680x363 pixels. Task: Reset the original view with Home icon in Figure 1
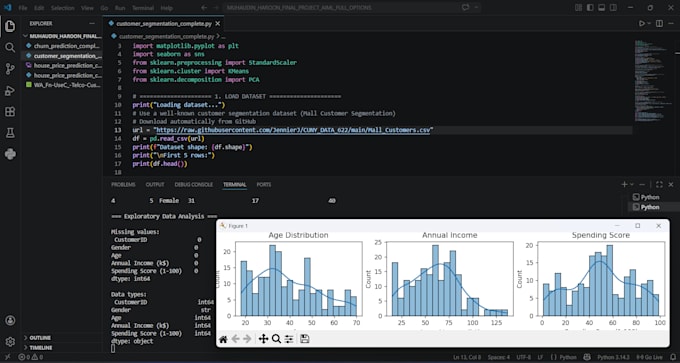point(223,339)
